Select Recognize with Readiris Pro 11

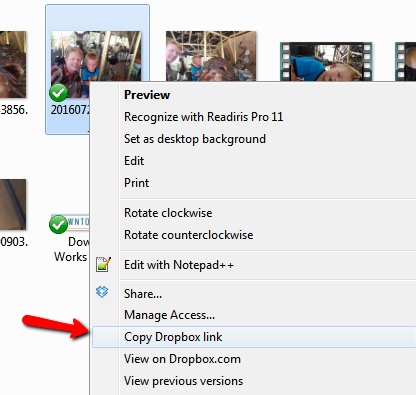click(204, 117)
